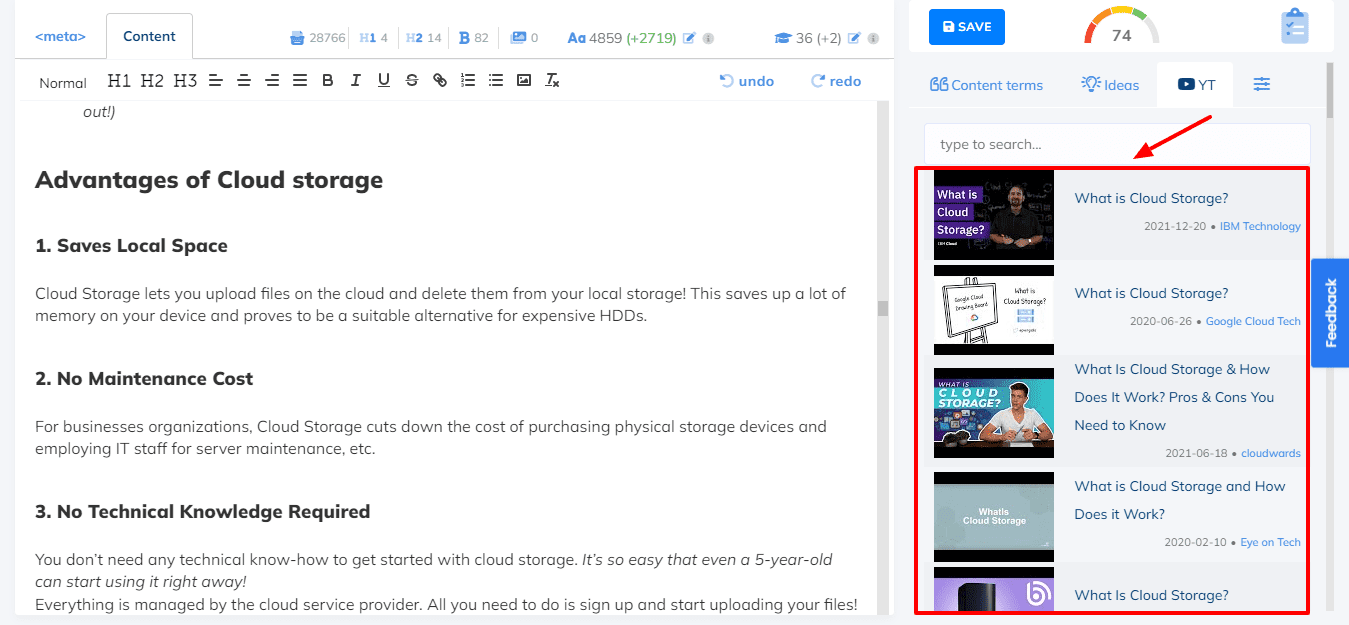1349x625 pixels.
Task: Toggle italic formatting
Action: click(355, 81)
